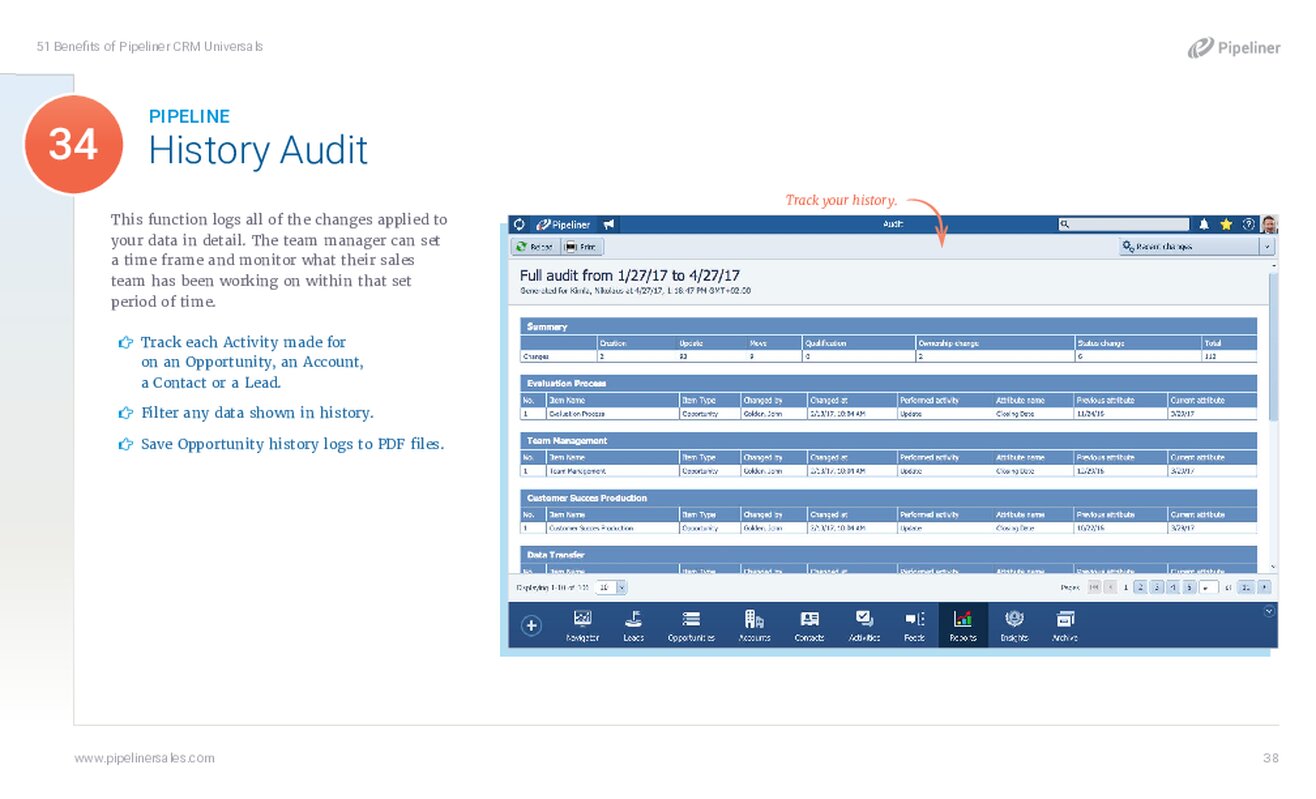Click the Reload button
The image size is (1316, 799).
click(535, 246)
